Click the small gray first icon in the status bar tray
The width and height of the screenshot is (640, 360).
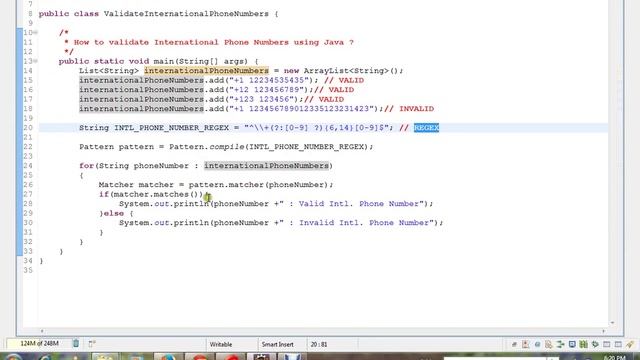pyautogui.click(x=514, y=344)
